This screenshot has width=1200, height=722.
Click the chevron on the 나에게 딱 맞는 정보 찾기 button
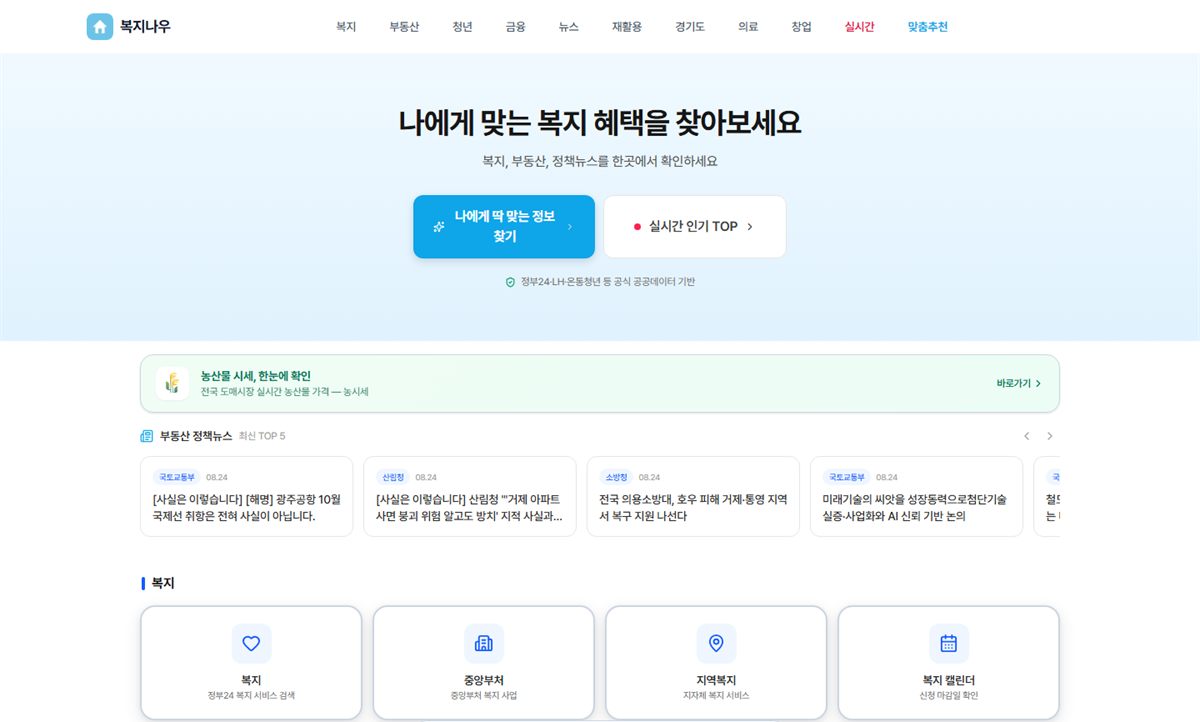click(x=570, y=227)
